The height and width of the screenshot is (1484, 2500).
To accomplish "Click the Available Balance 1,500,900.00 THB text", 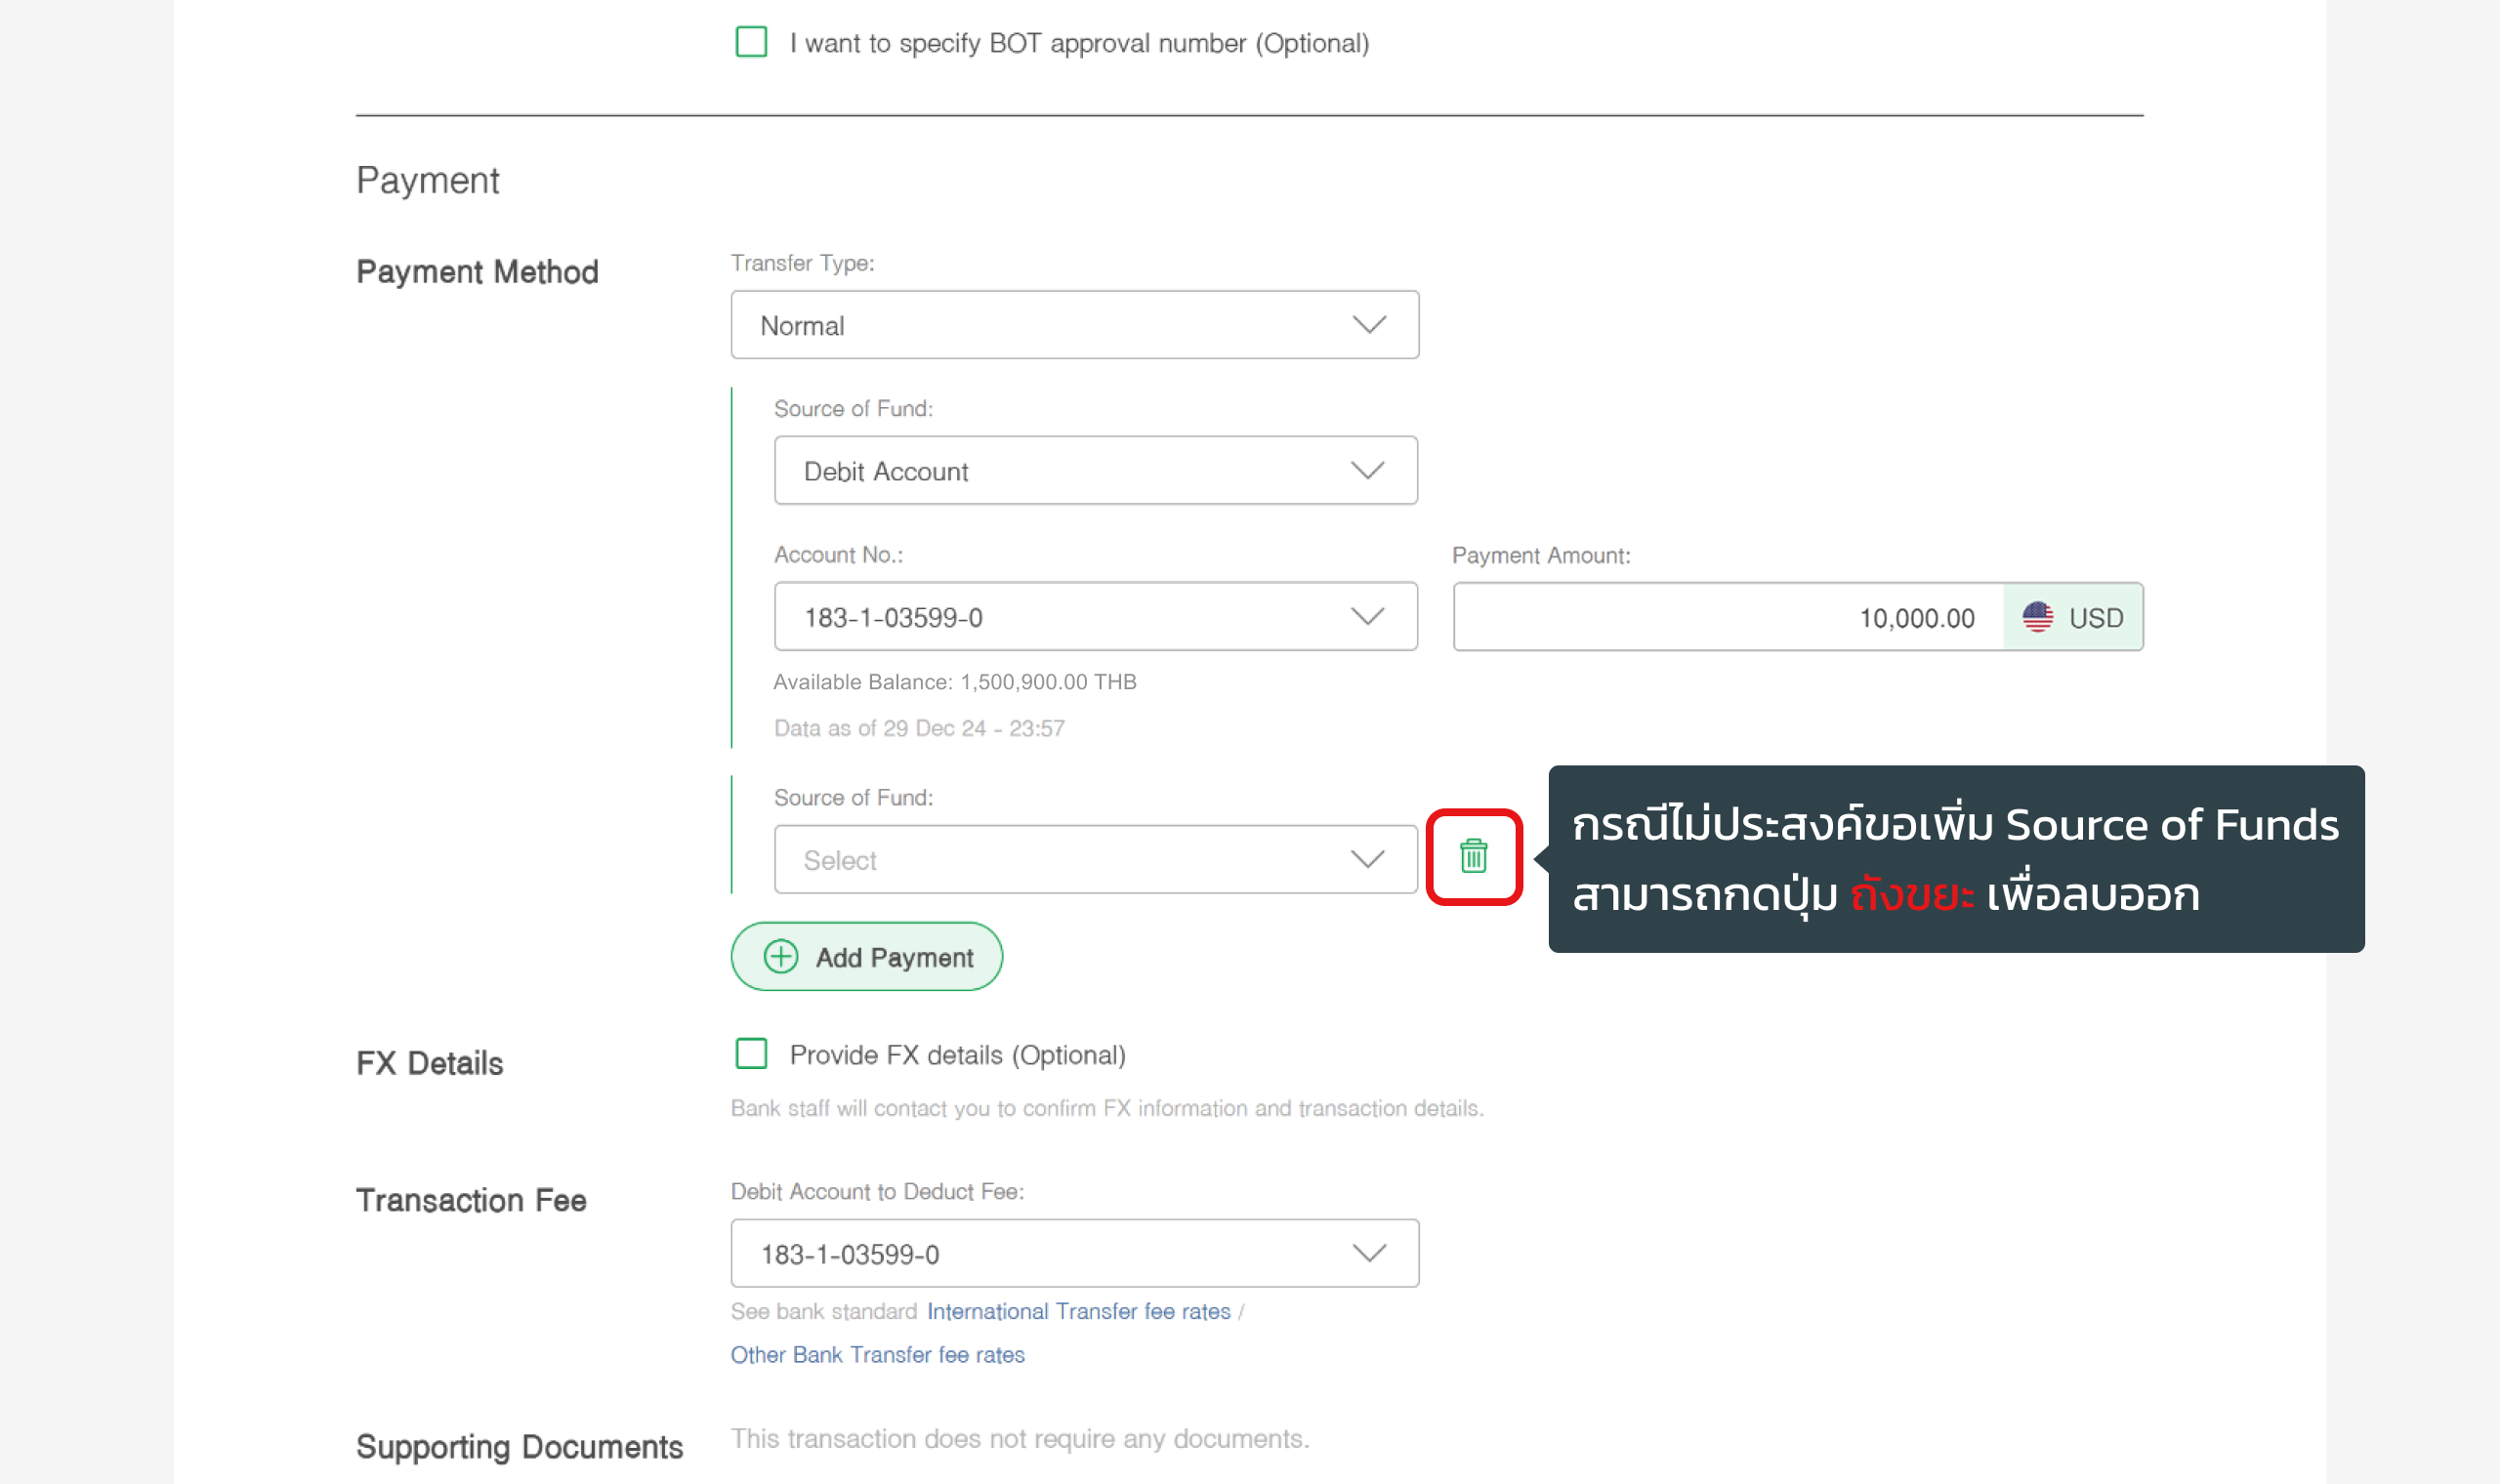I will [x=955, y=682].
